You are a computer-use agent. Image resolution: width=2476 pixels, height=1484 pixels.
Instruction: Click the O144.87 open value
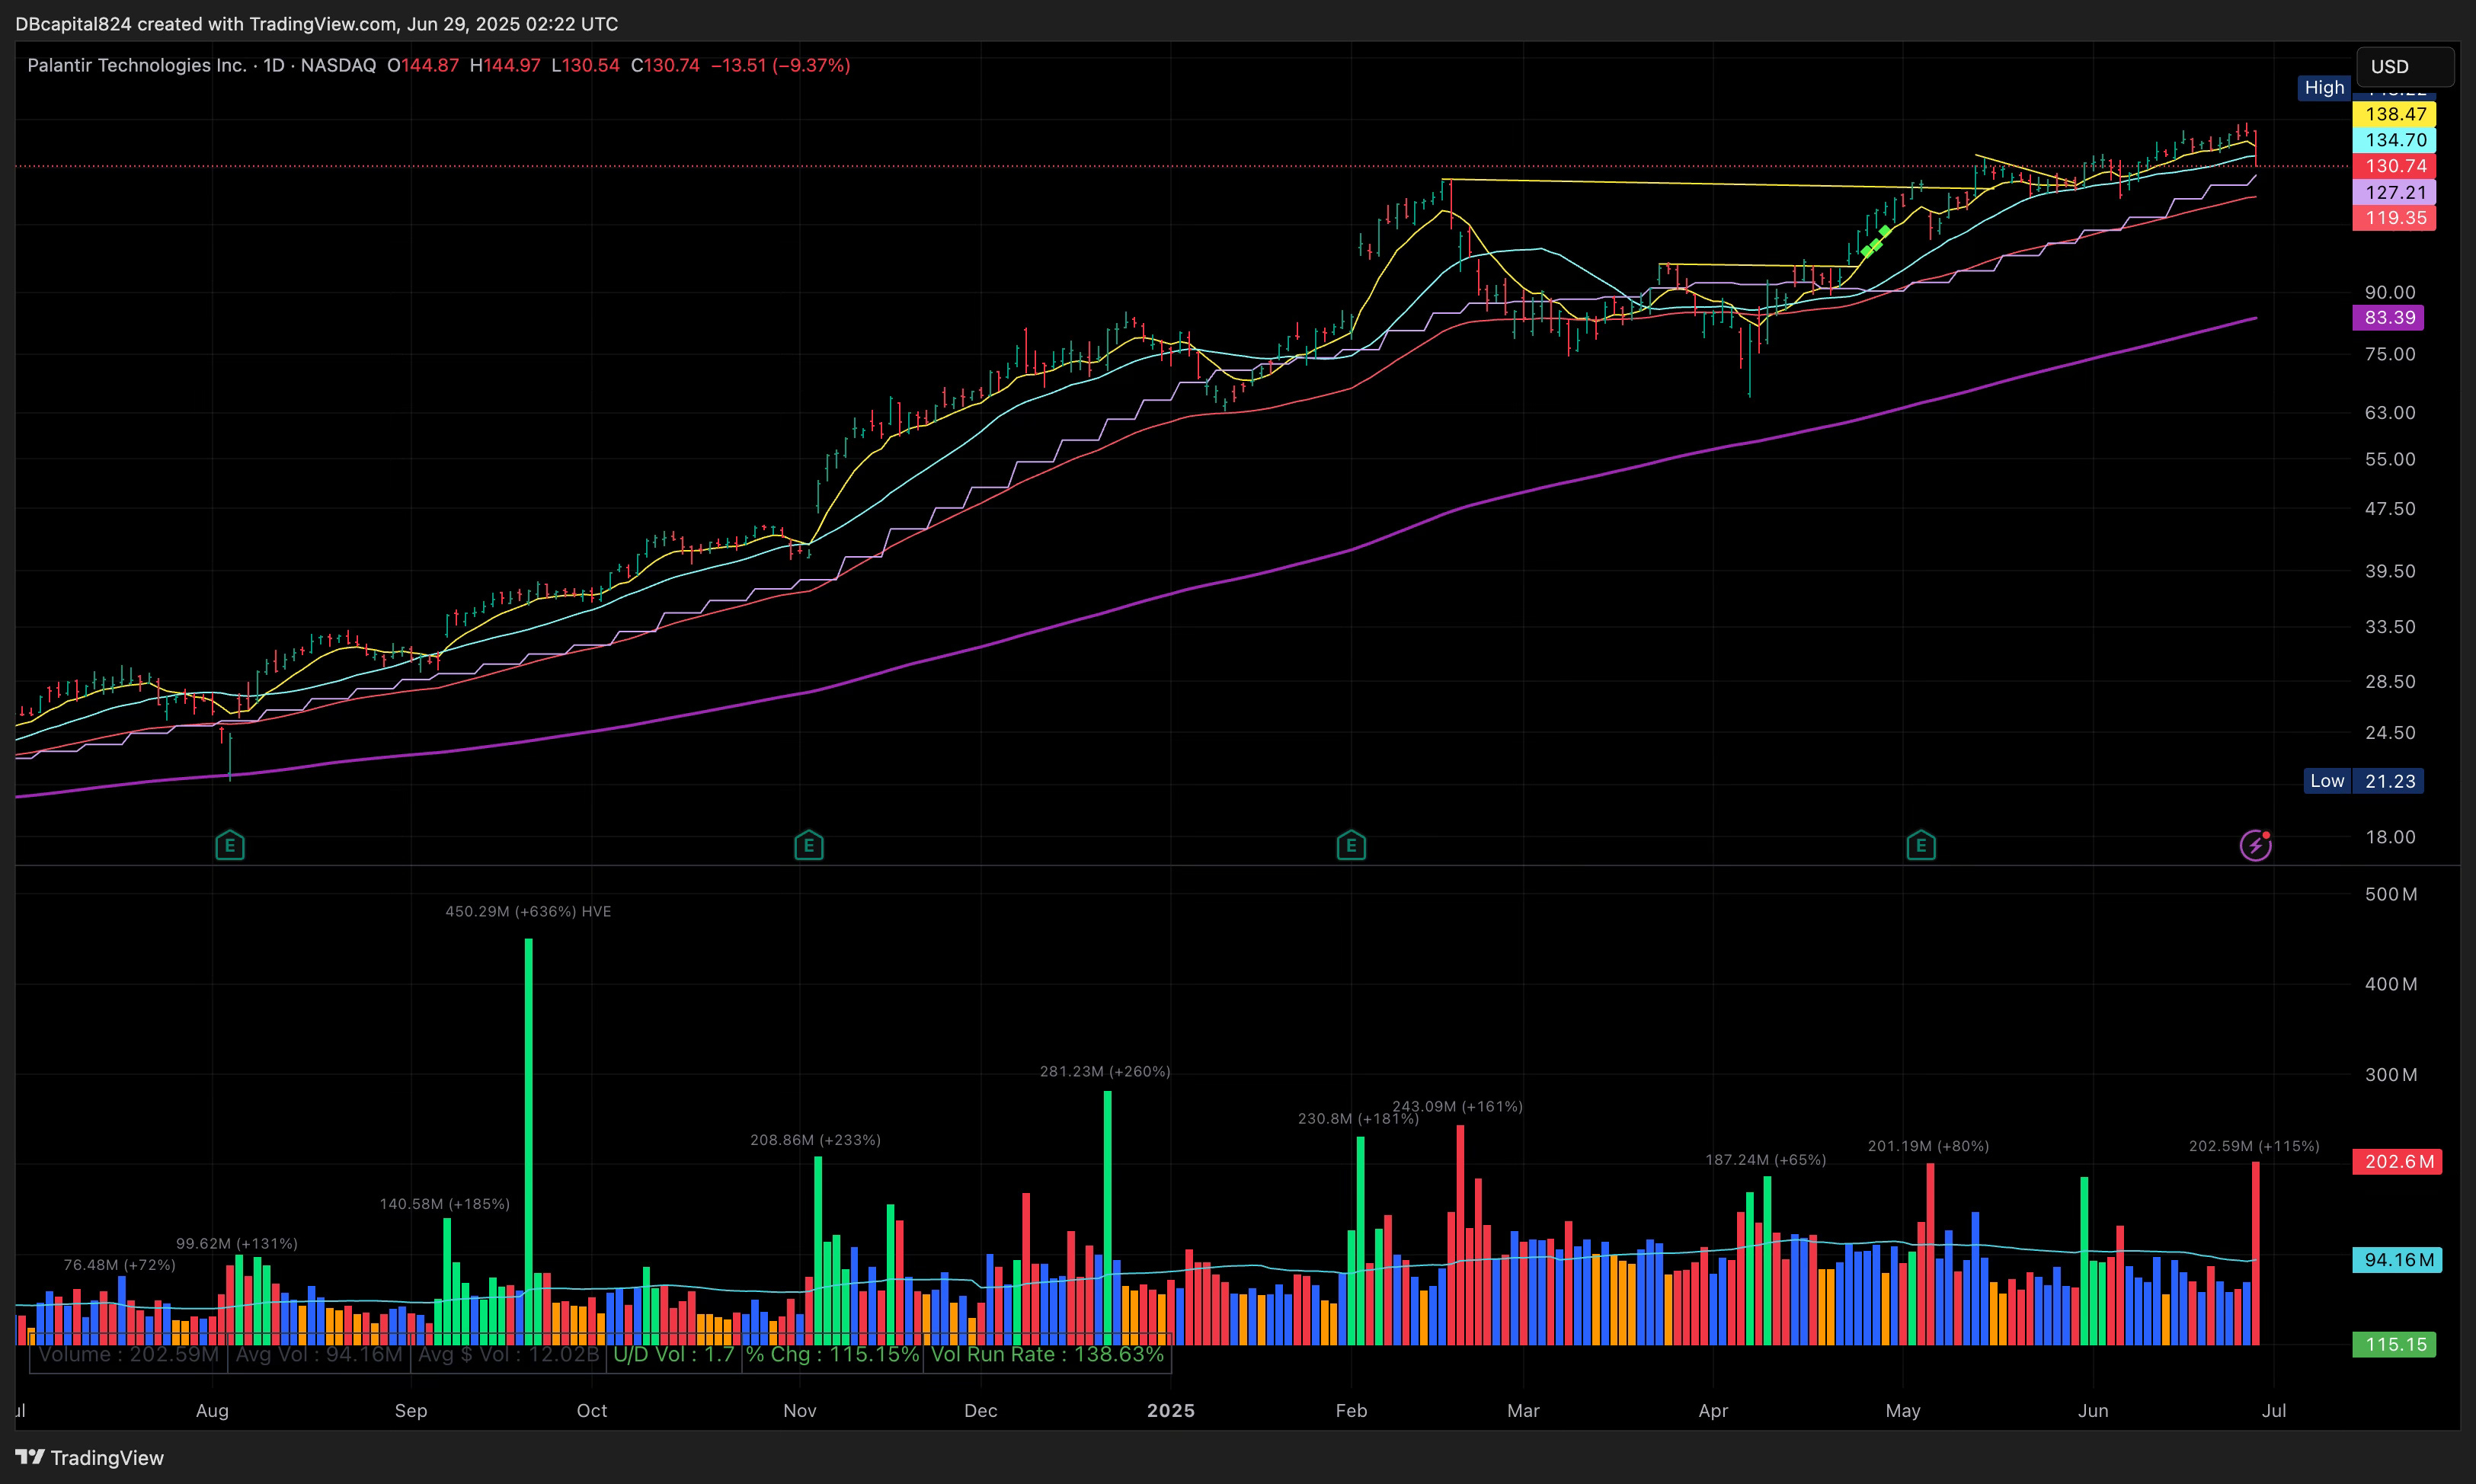(423, 65)
